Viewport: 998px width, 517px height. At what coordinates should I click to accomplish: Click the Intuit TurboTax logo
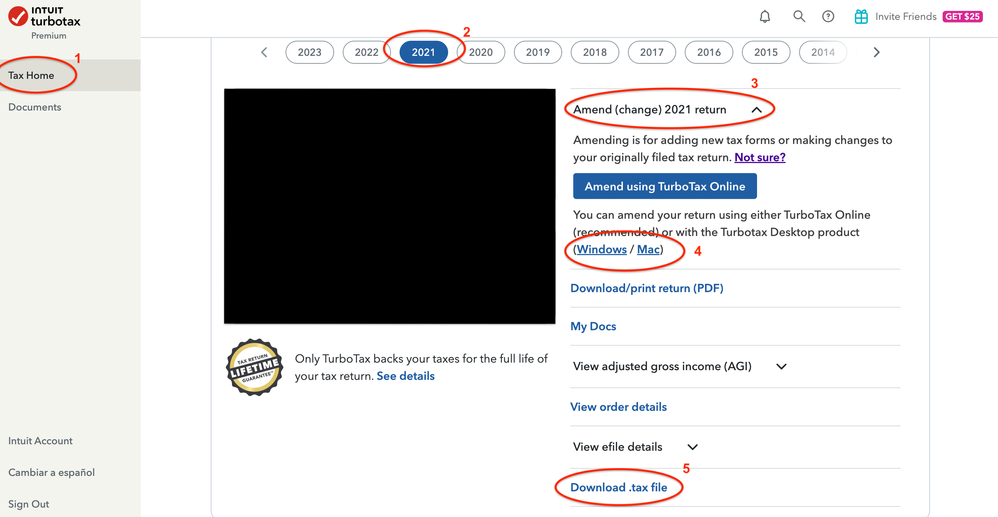[x=45, y=18]
